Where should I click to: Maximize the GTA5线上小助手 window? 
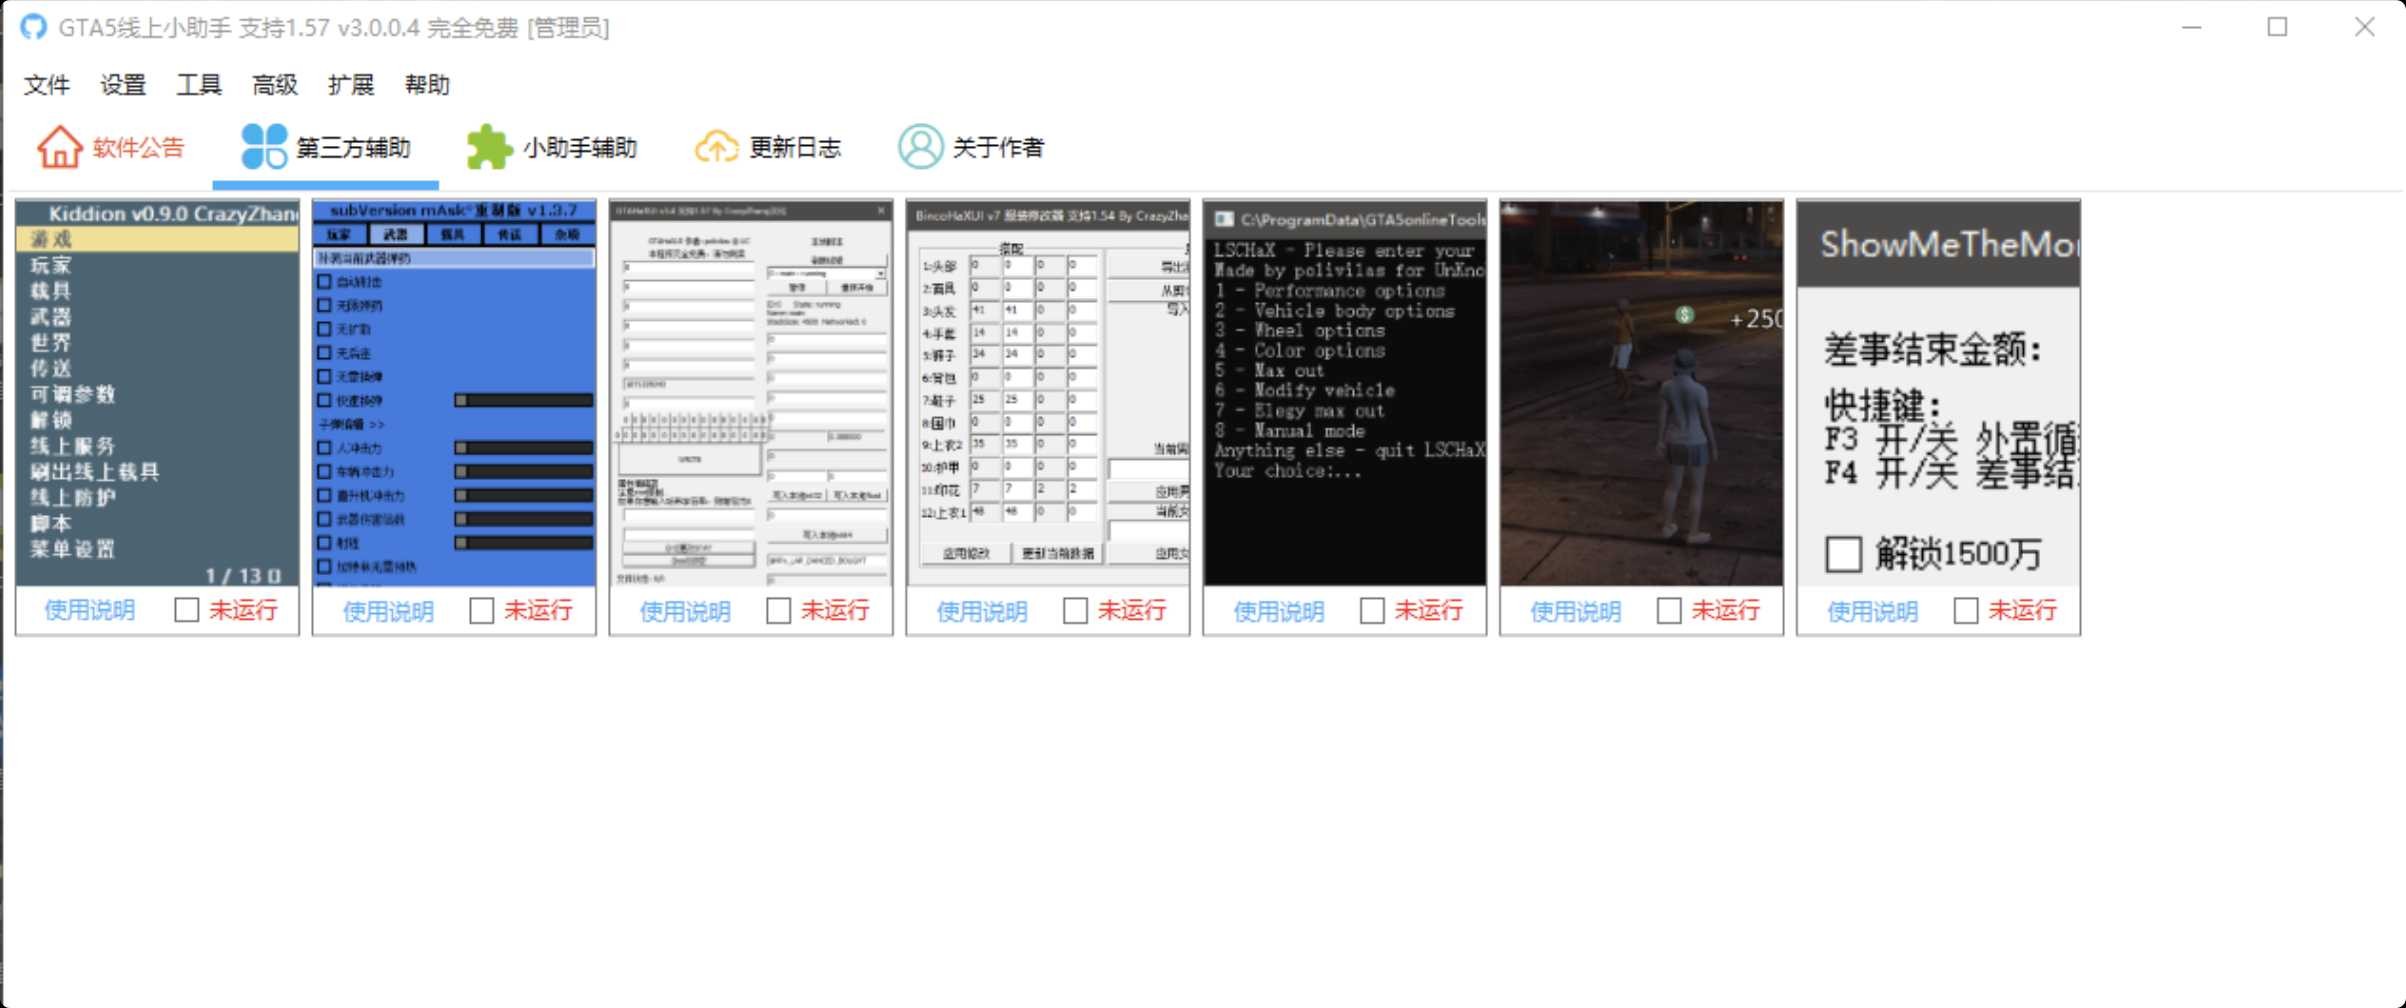click(x=2278, y=27)
